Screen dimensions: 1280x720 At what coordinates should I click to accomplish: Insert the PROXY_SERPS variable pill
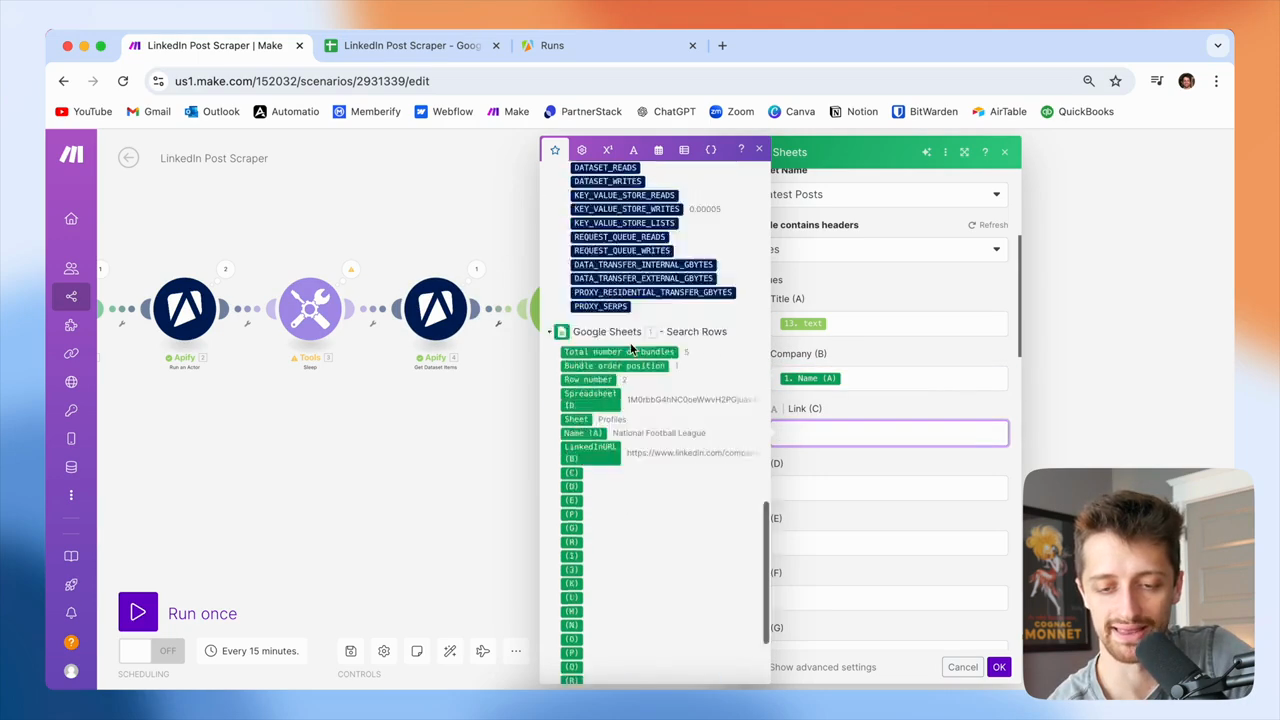click(601, 307)
